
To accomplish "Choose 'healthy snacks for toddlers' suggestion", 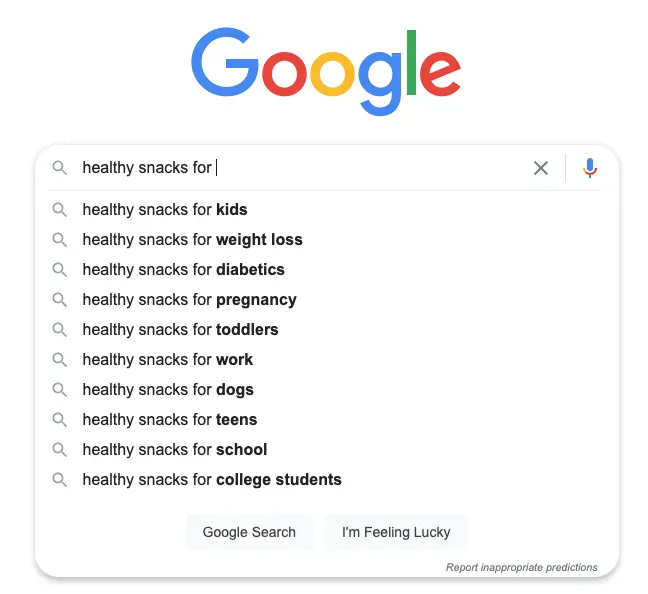I will coord(180,330).
